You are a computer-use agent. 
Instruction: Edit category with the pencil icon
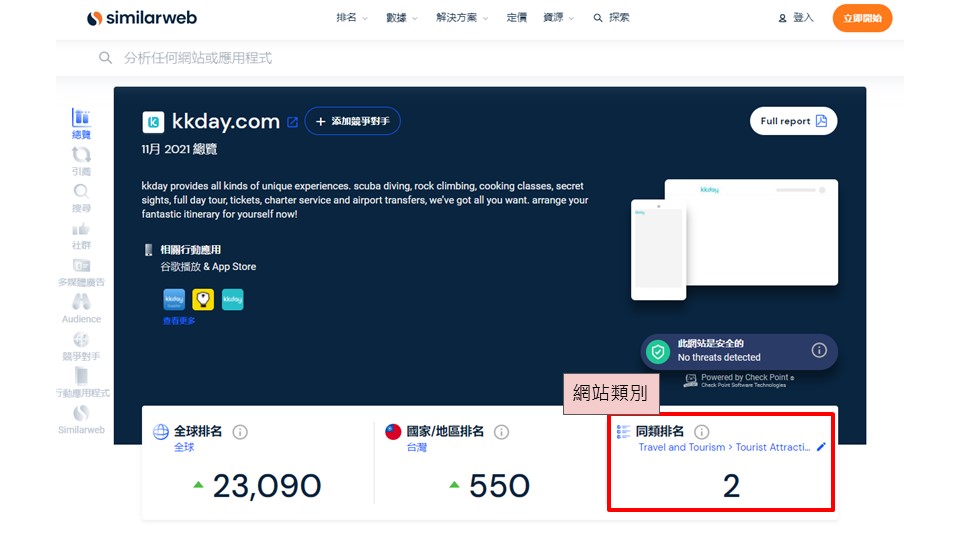tap(821, 447)
